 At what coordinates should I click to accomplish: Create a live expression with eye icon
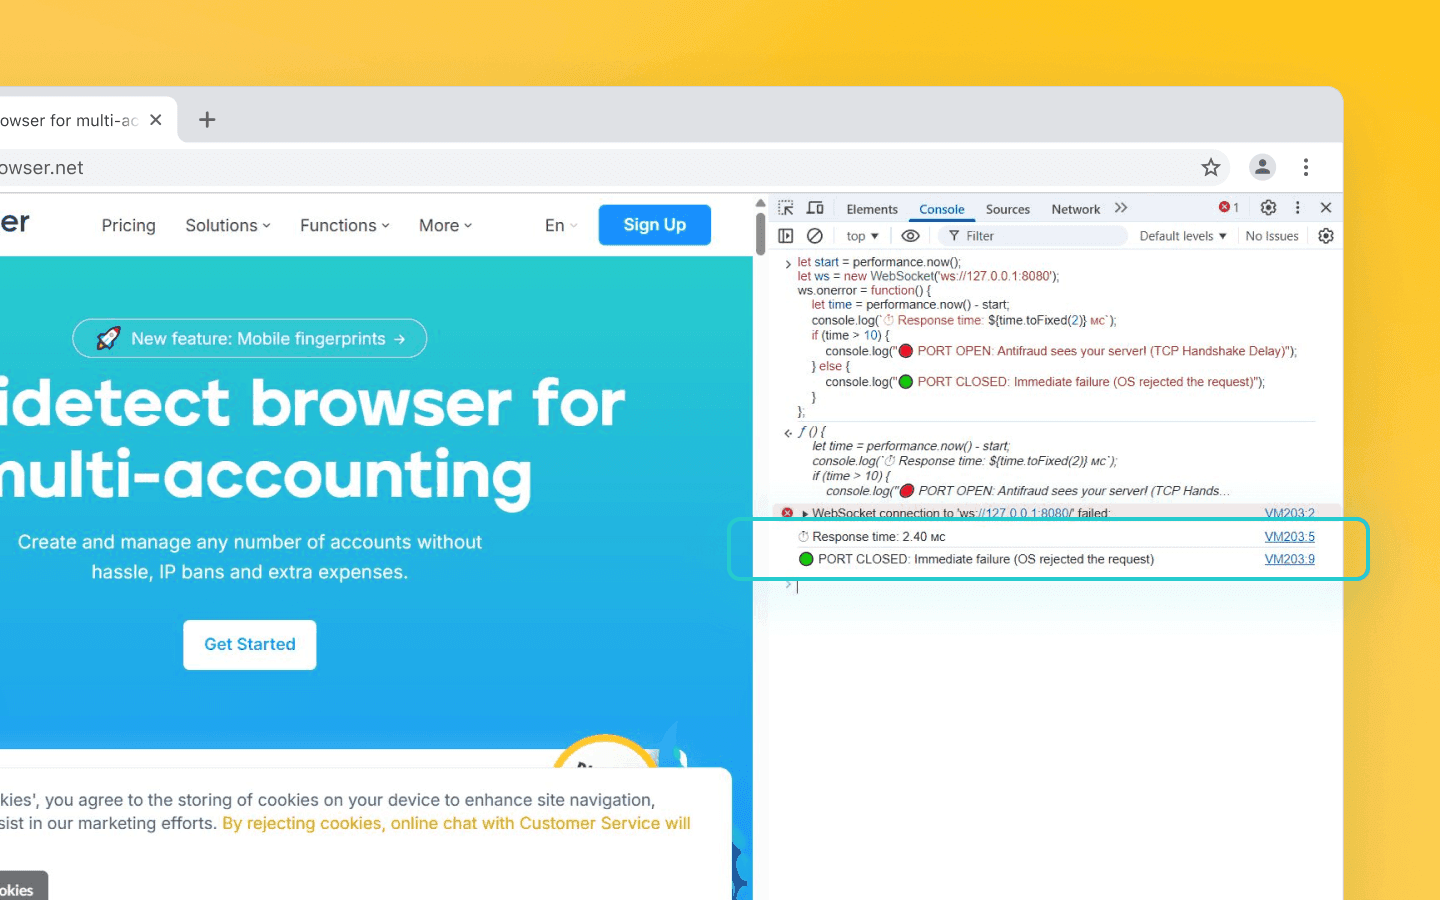(910, 236)
